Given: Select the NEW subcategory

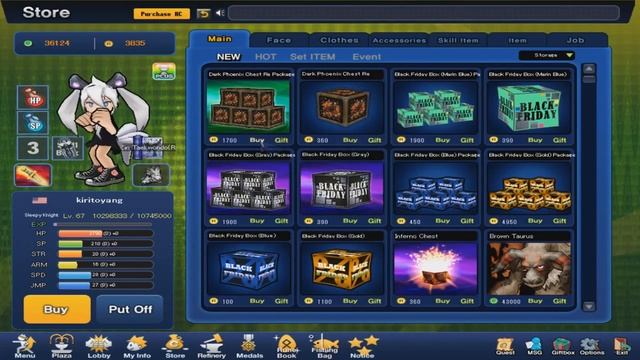Looking at the screenshot, I should click(229, 57).
